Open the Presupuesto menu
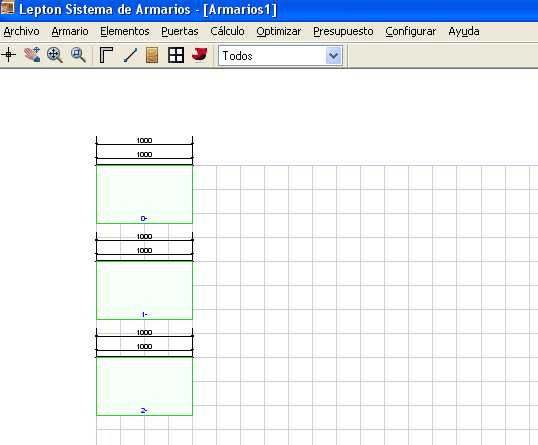538x445 pixels. click(x=343, y=31)
